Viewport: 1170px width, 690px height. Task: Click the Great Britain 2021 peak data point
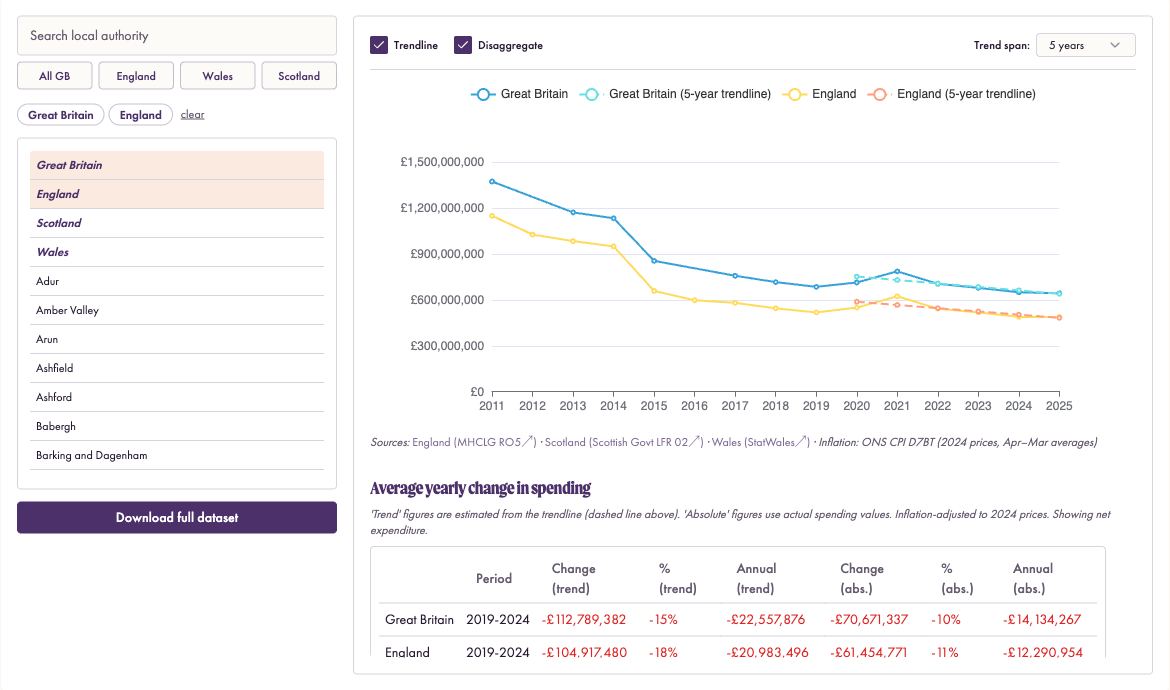click(x=897, y=272)
